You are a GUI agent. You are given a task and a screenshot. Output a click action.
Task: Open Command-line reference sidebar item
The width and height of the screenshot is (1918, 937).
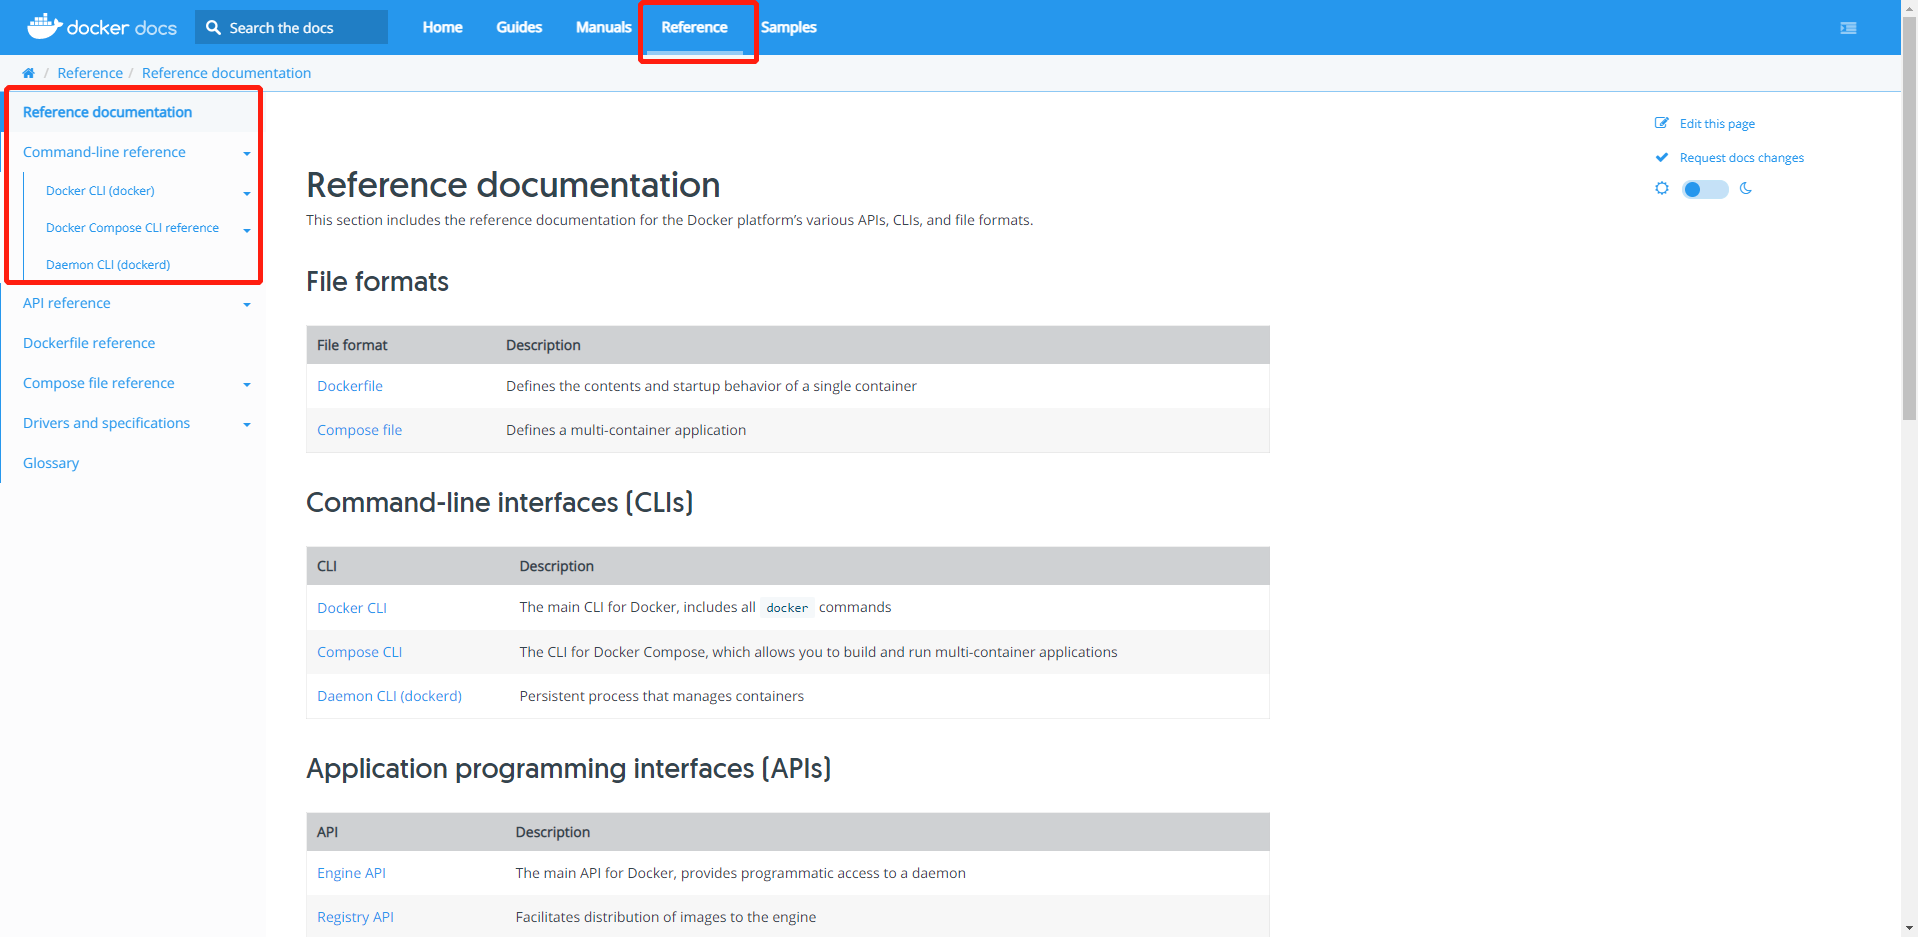pyautogui.click(x=104, y=152)
